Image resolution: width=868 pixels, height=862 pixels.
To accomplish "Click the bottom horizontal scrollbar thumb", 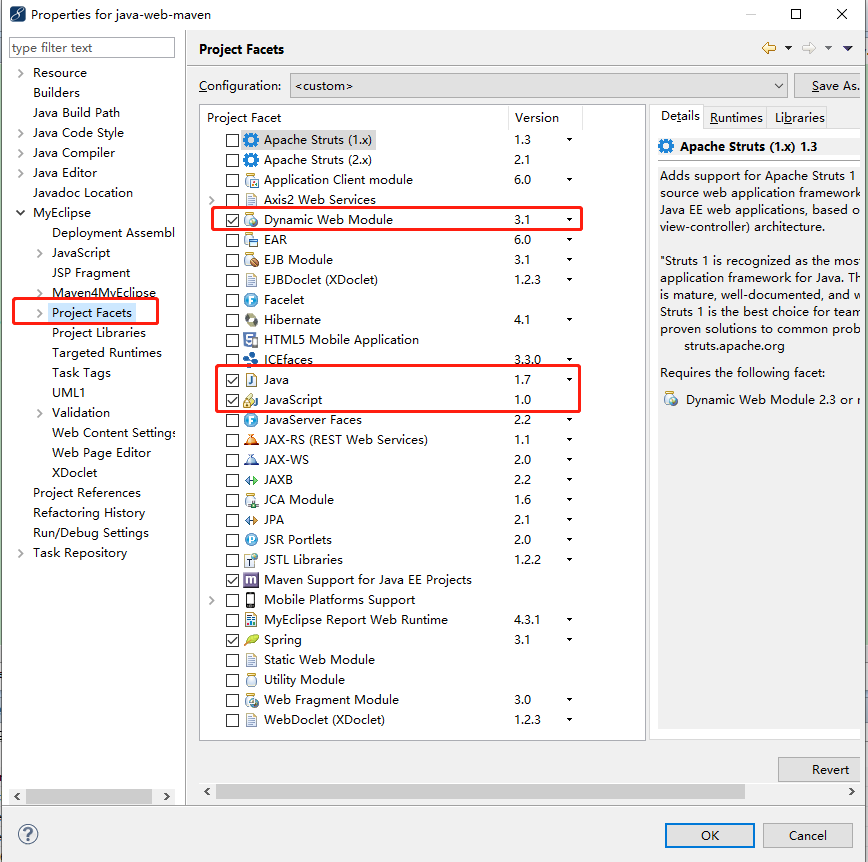I will click(x=480, y=792).
